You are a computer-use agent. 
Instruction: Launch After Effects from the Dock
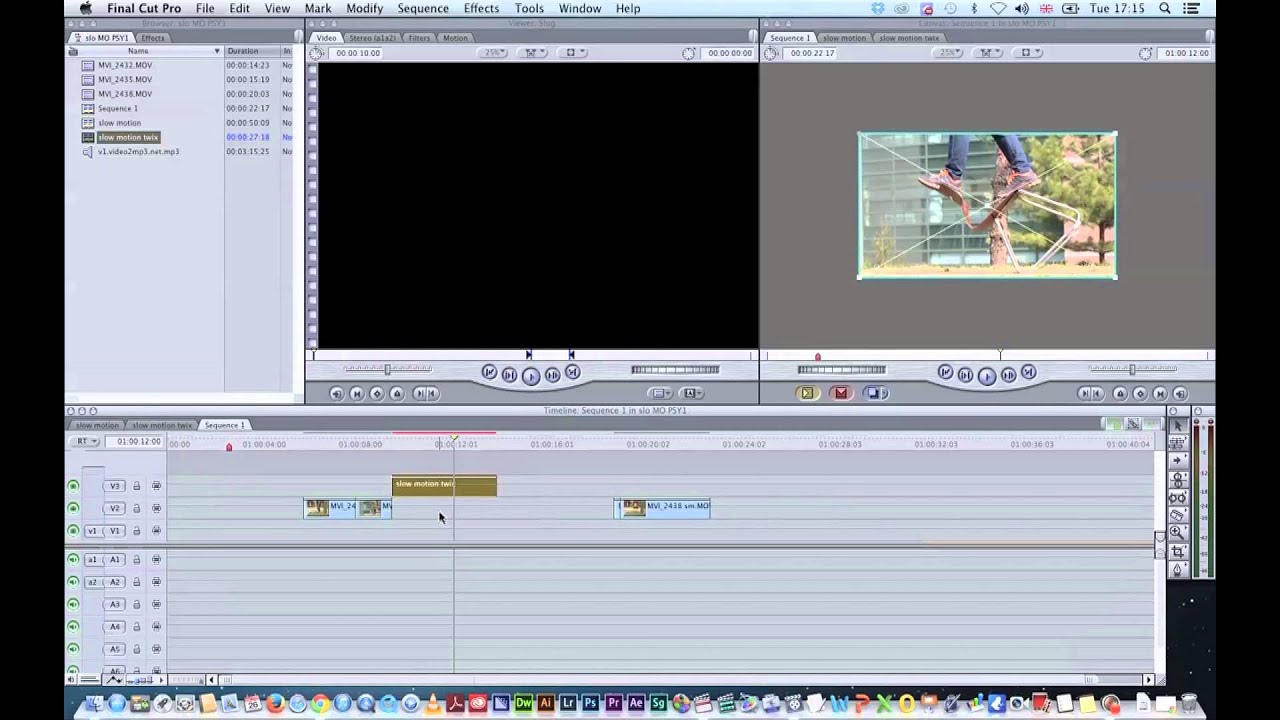click(x=636, y=704)
